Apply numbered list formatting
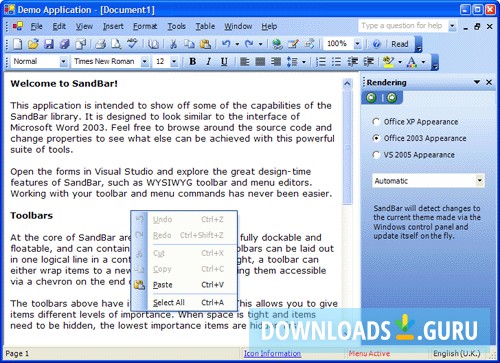500x363 pixels. tap(321, 61)
